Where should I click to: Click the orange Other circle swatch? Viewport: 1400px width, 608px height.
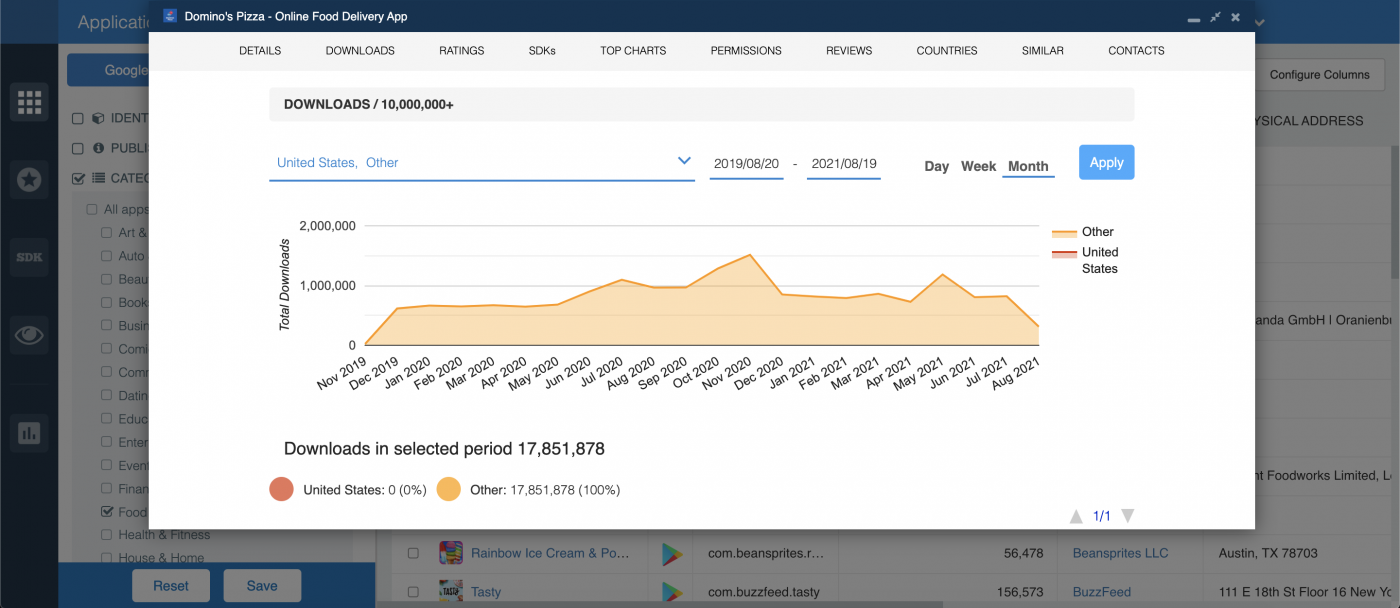449,490
